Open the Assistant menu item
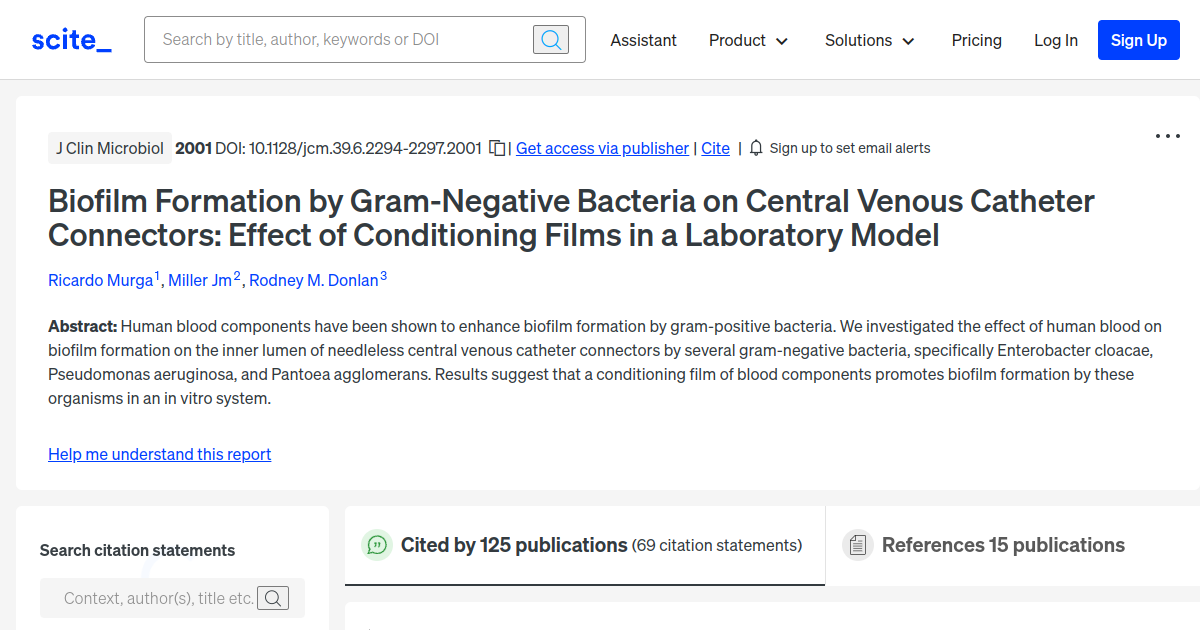This screenshot has height=630, width=1200. [x=643, y=40]
